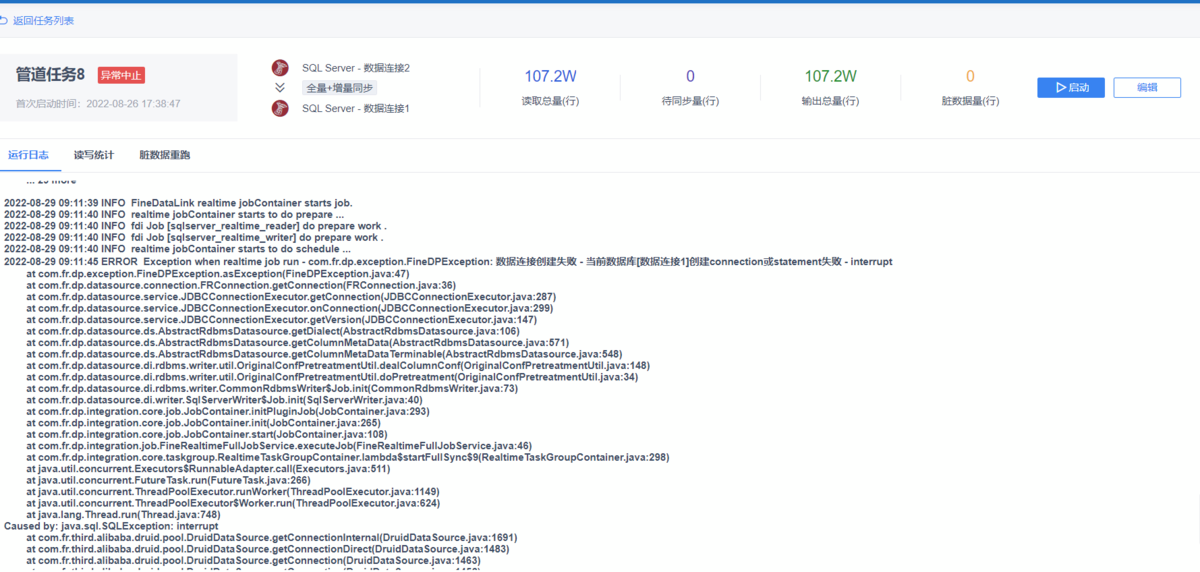Click the 107.2W read total value
The height and width of the screenshot is (572, 1200).
(551, 76)
